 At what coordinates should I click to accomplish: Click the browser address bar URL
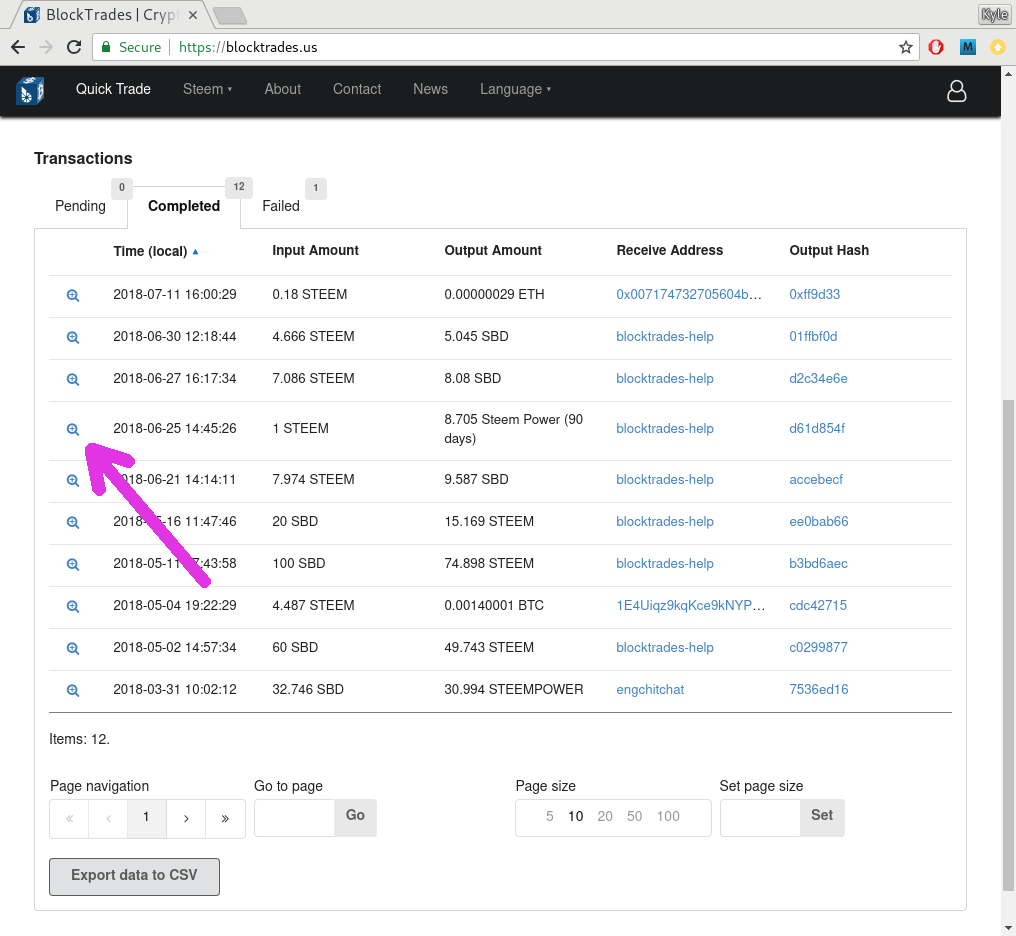point(248,47)
